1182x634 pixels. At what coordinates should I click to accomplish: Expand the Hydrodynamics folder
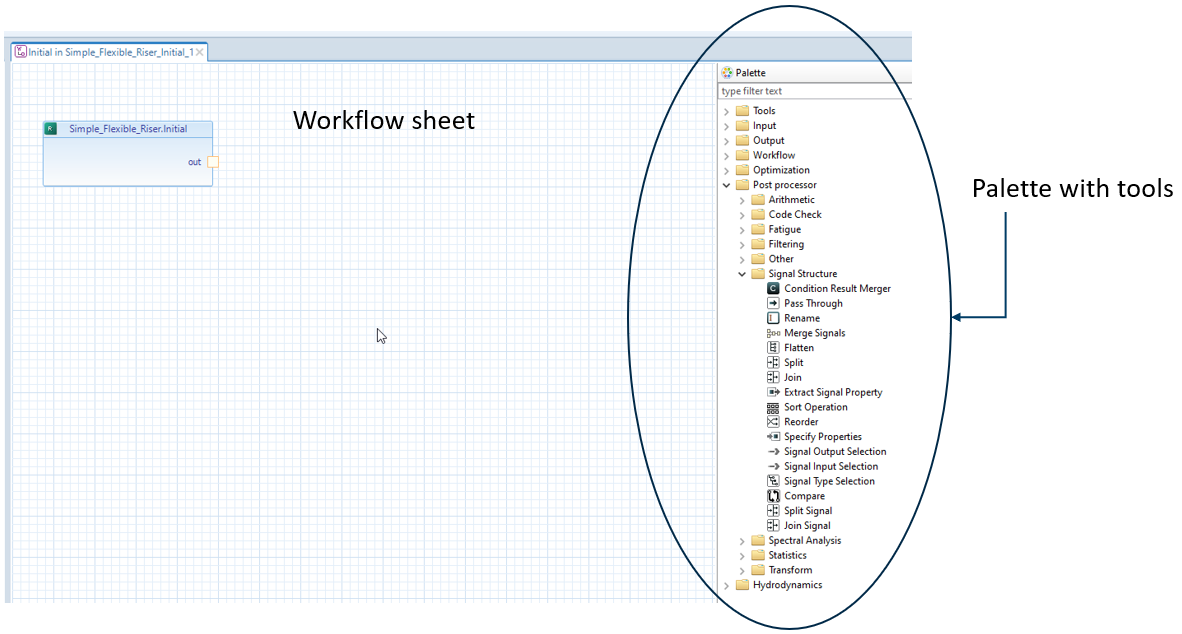point(727,585)
